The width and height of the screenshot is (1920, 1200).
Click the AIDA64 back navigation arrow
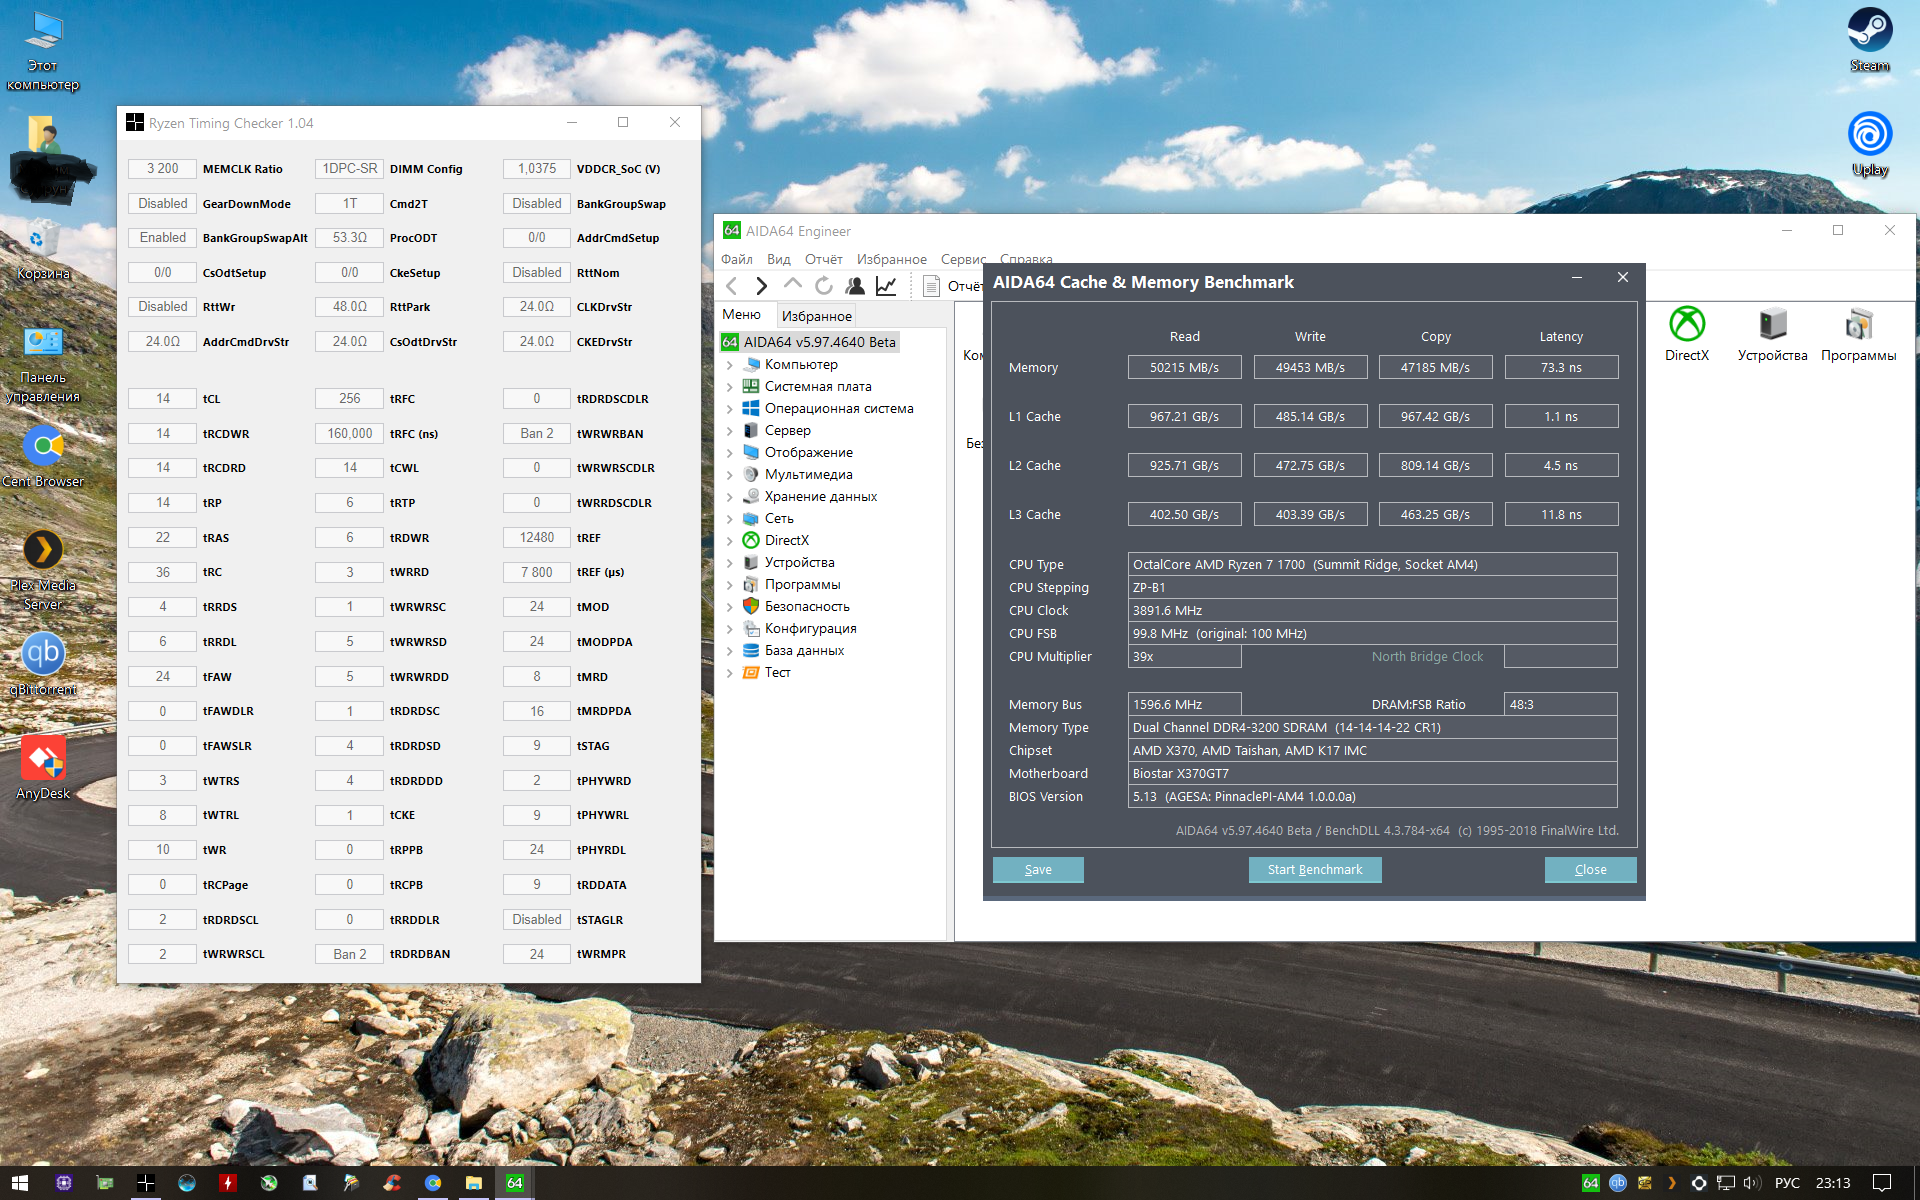tap(731, 286)
